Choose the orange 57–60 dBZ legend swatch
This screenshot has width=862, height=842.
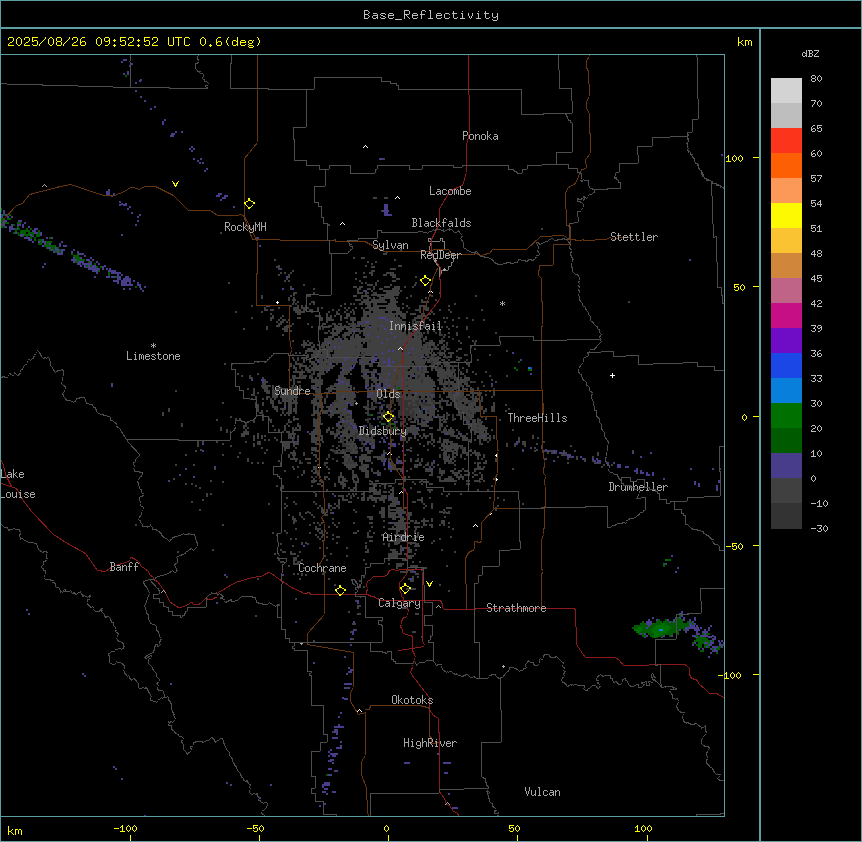pos(786,165)
